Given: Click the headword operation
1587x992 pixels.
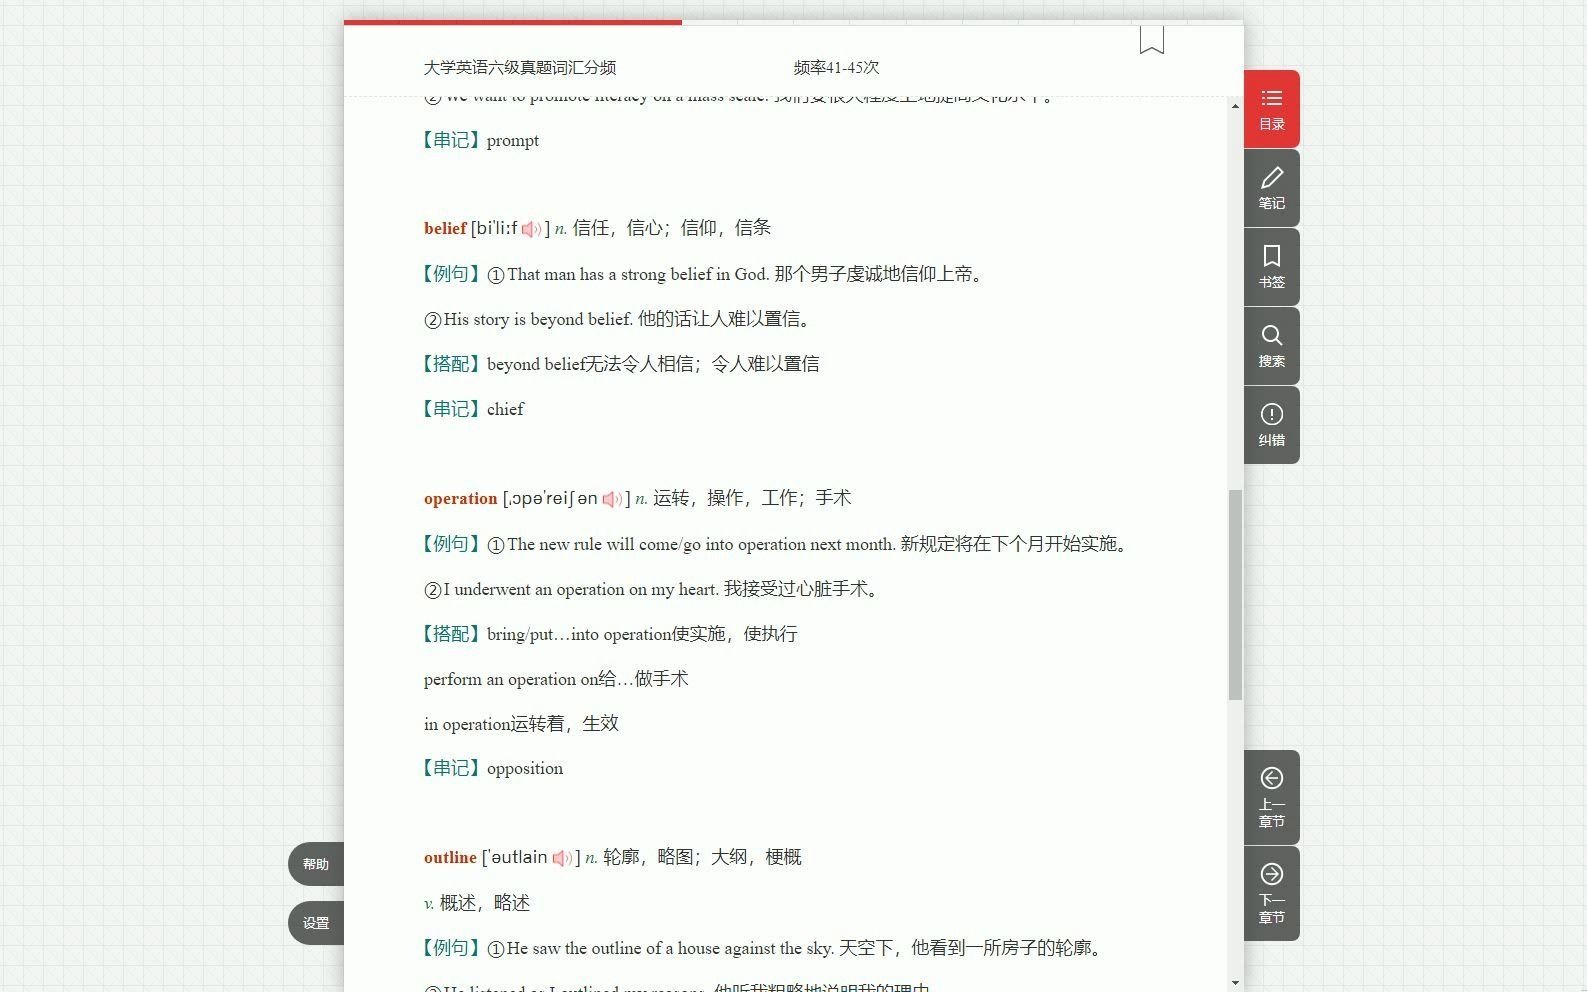Looking at the screenshot, I should (460, 498).
